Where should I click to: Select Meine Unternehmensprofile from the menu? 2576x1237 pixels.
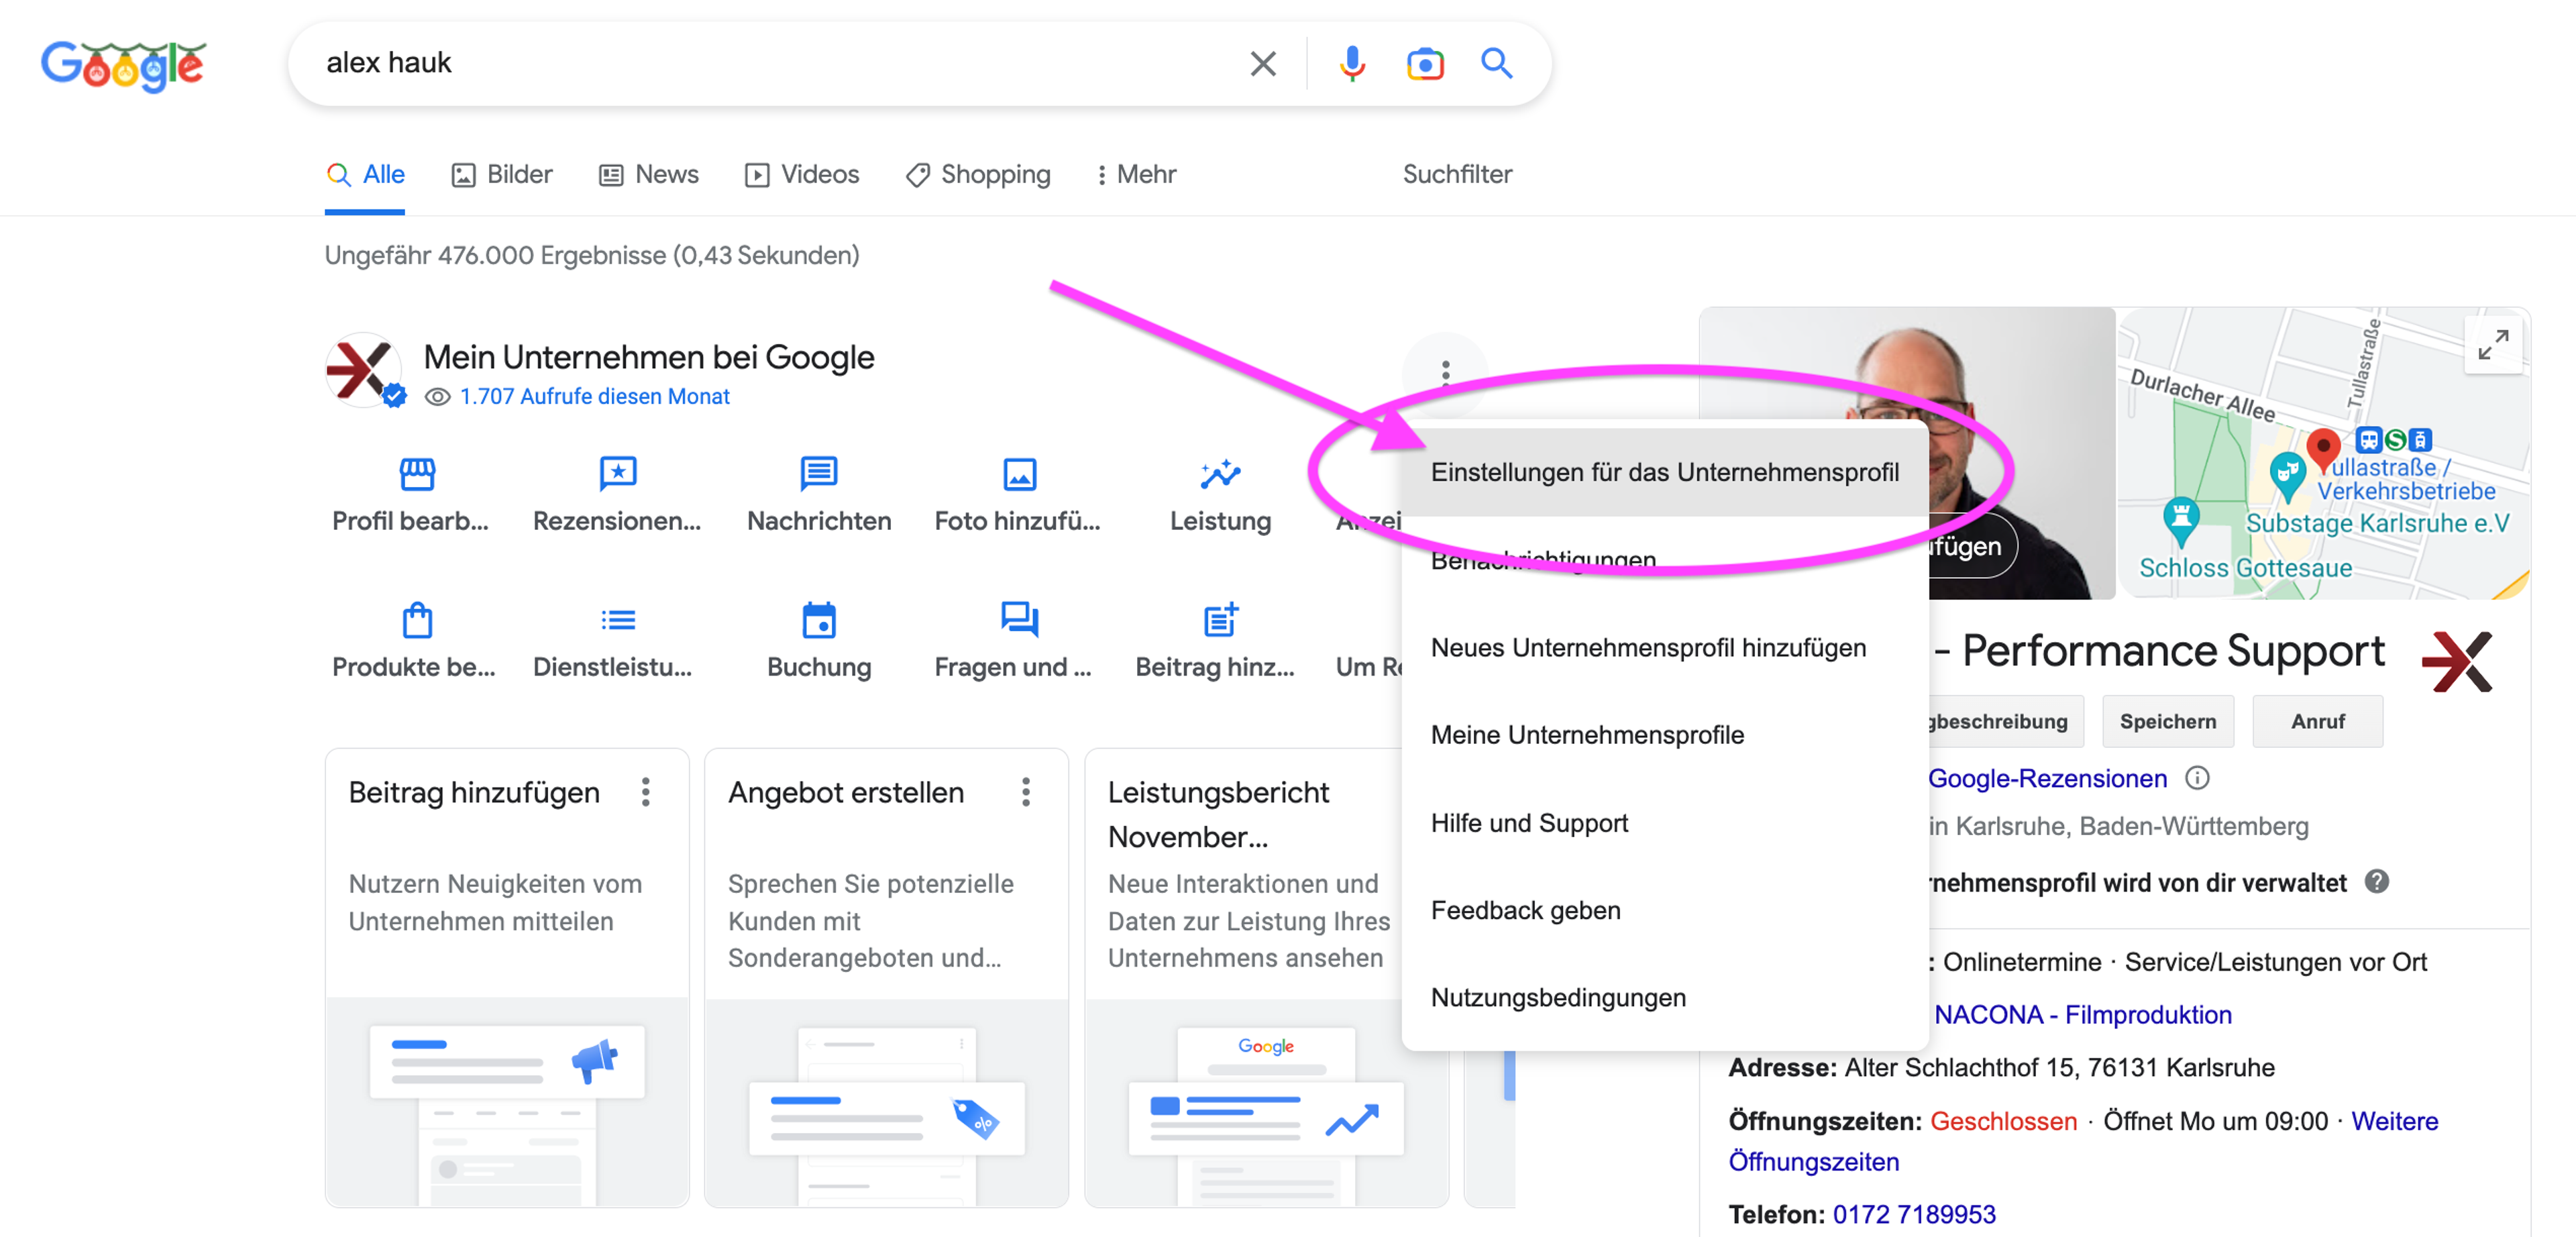point(1664,735)
